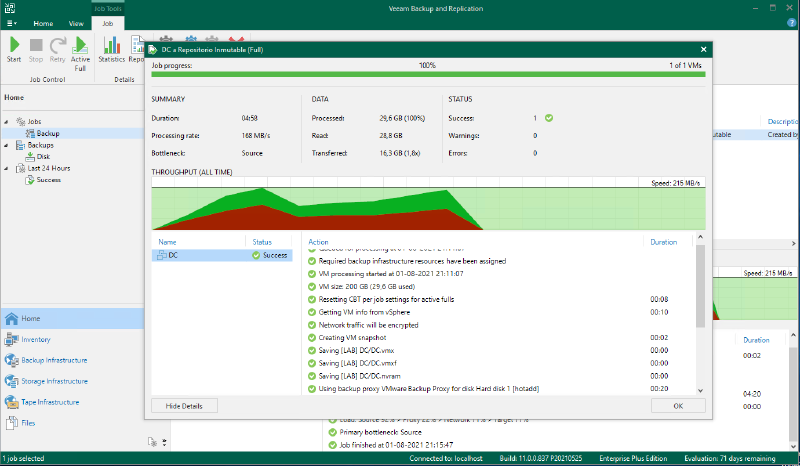The height and width of the screenshot is (466, 800).
Task: Click the Action column header
Action: point(318,242)
